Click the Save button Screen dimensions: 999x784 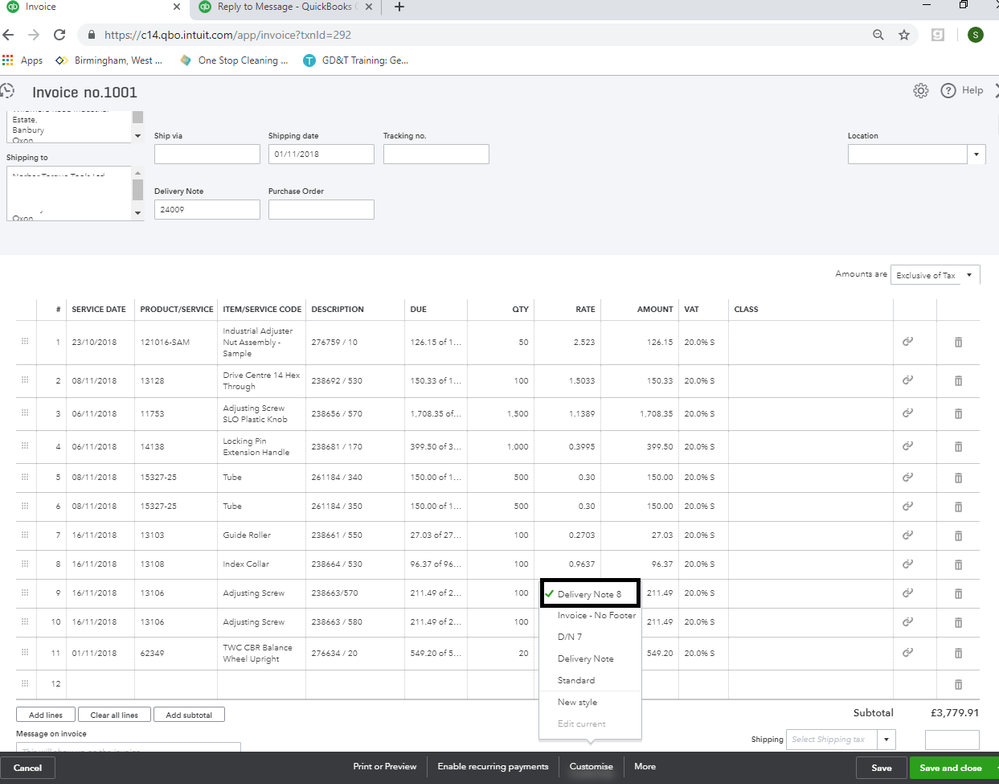point(881,767)
